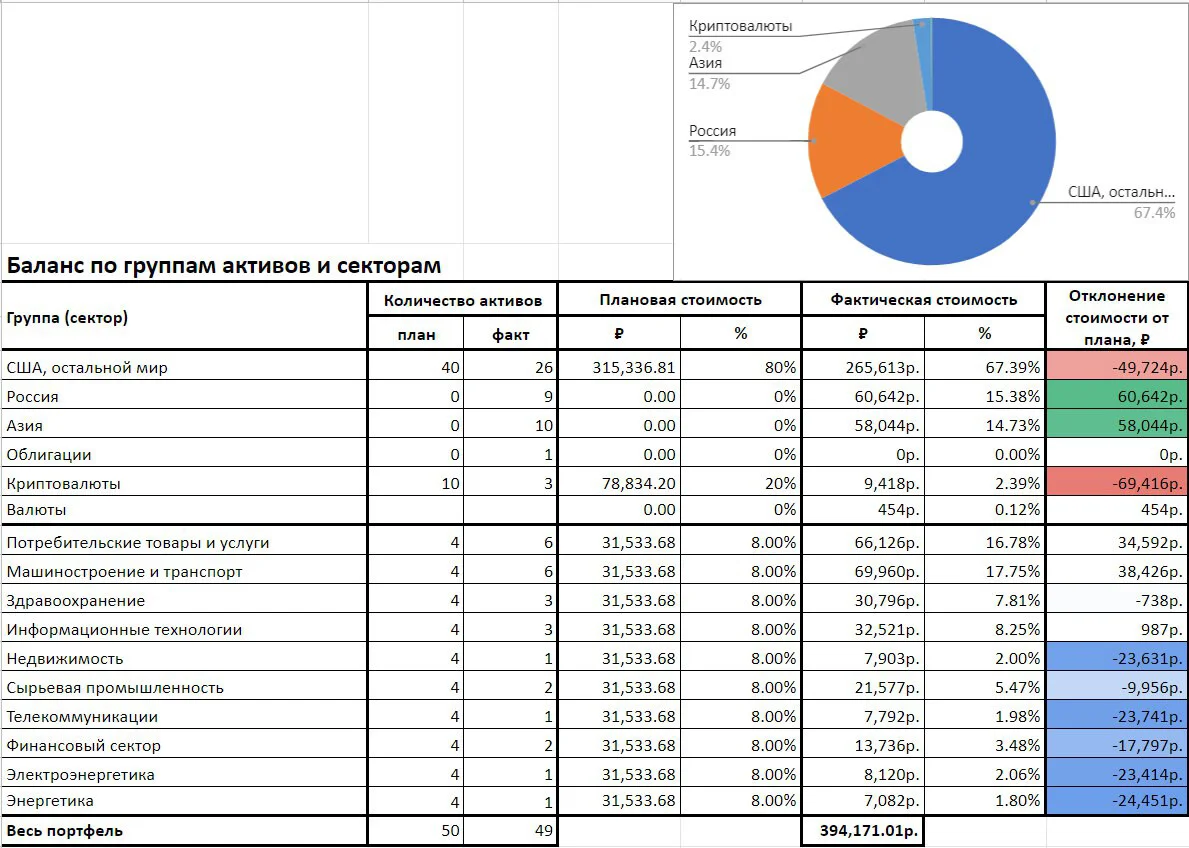This screenshot has height=848, width=1189.
Task: Click the orange Россия pie slice
Action: 849,144
